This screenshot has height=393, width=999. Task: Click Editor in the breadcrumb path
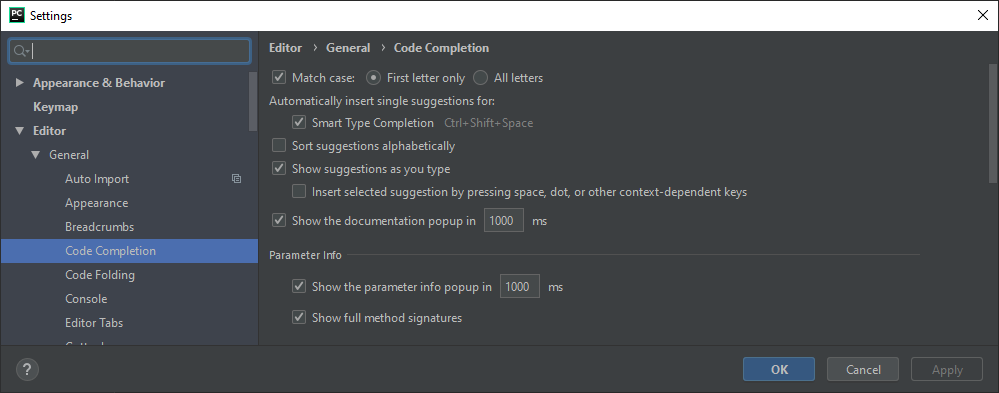point(285,48)
